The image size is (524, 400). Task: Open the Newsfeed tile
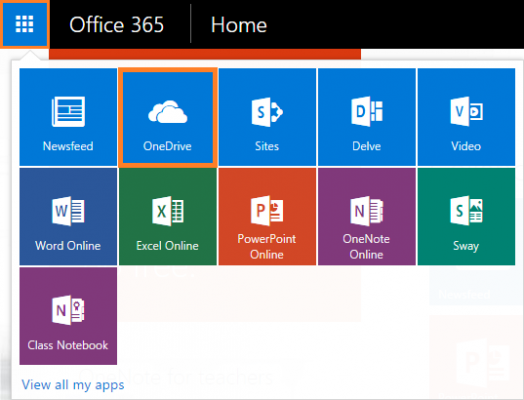[68, 117]
